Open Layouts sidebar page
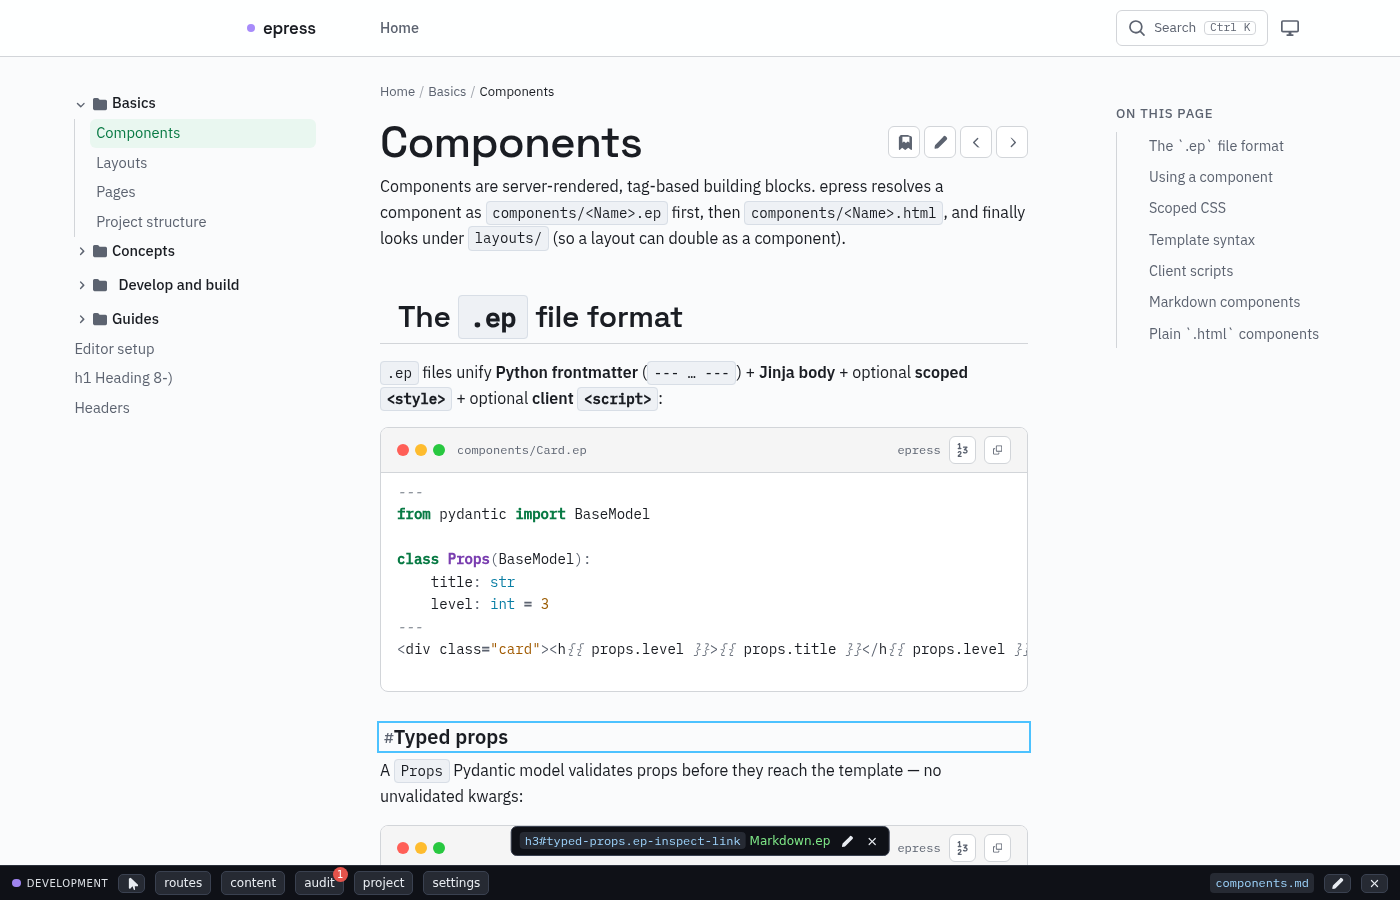The height and width of the screenshot is (900, 1400). (x=121, y=163)
